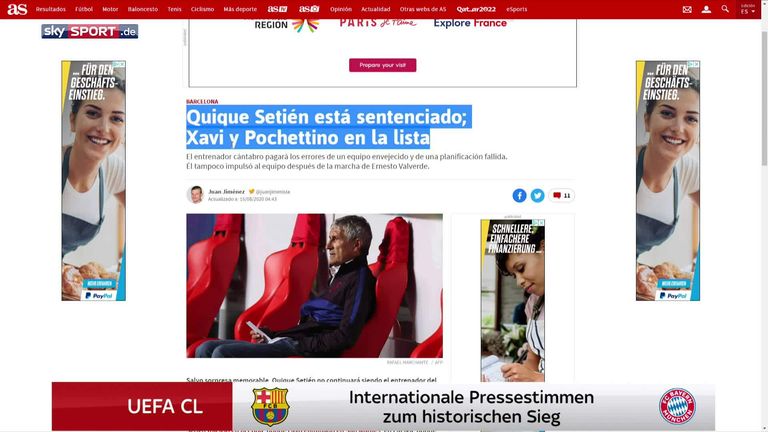Select the Motor menu item

click(x=110, y=9)
